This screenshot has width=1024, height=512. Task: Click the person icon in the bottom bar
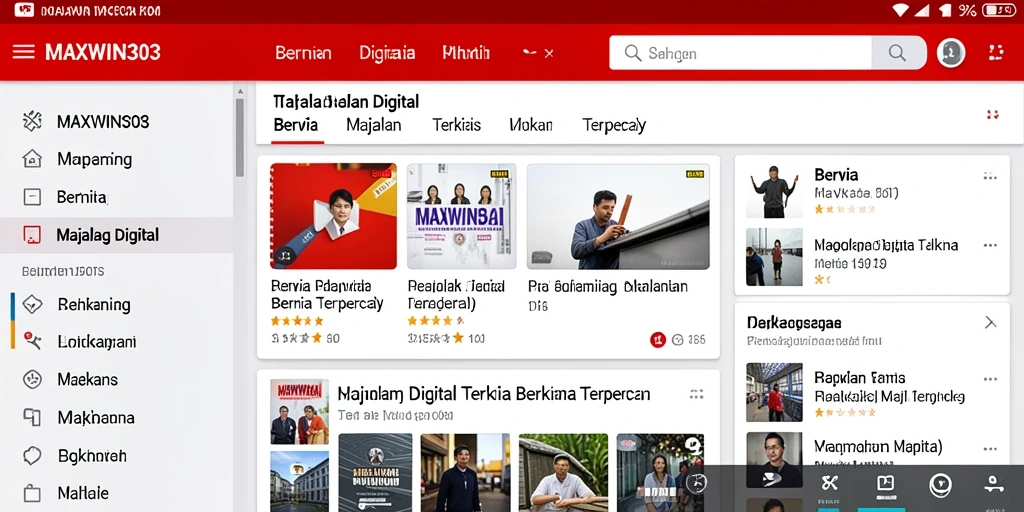[994, 484]
